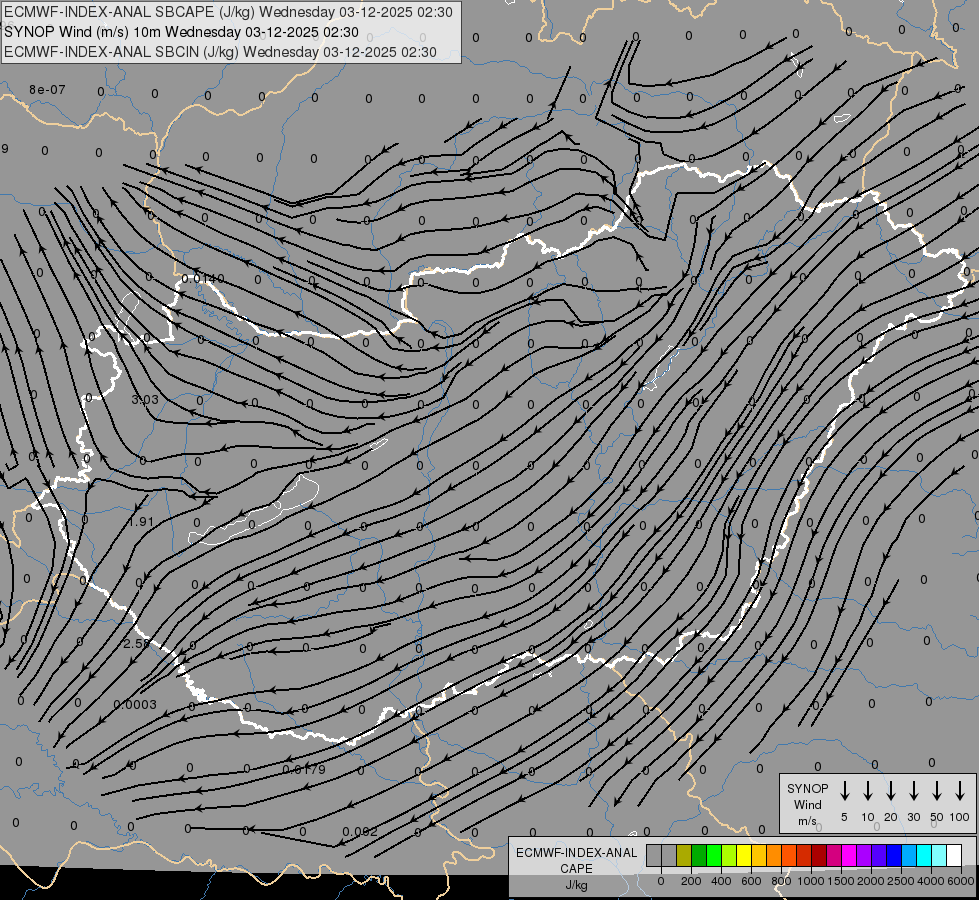Image resolution: width=979 pixels, height=900 pixels.
Task: Pick the amber CAPE legend swatch
Action: pyautogui.click(x=759, y=855)
